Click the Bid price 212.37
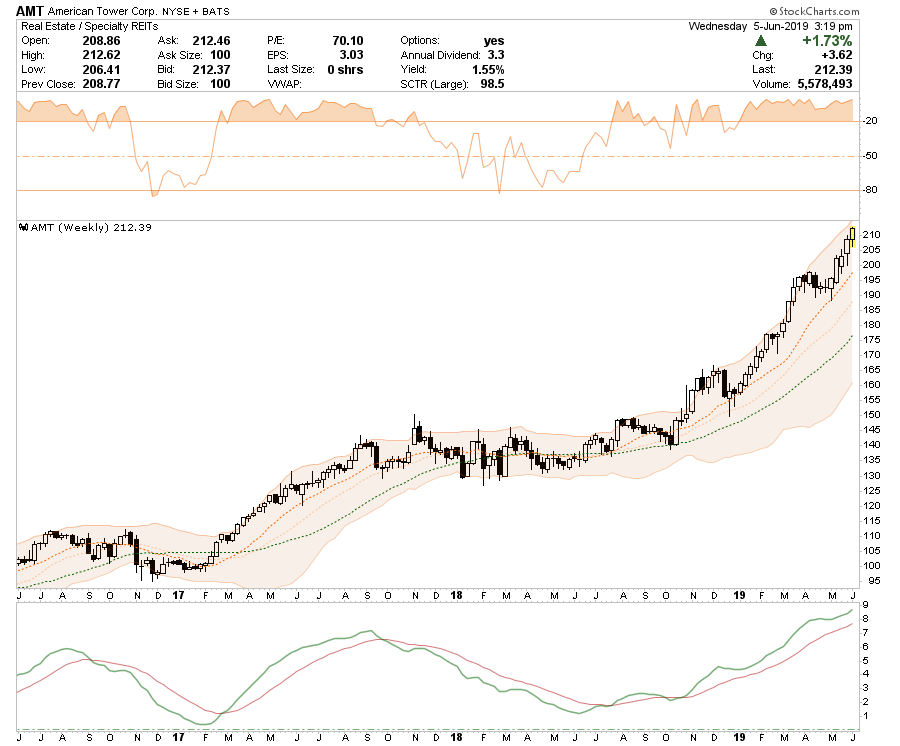900x746 pixels. tap(211, 69)
